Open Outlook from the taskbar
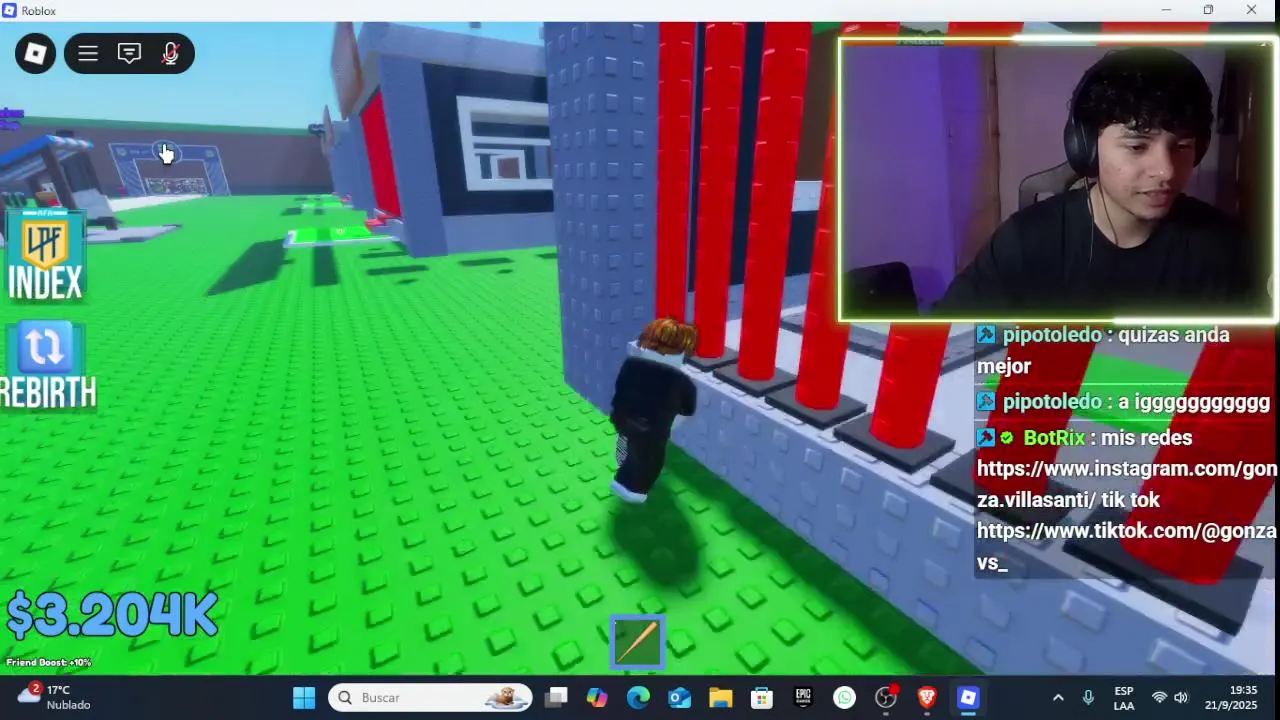 click(679, 697)
